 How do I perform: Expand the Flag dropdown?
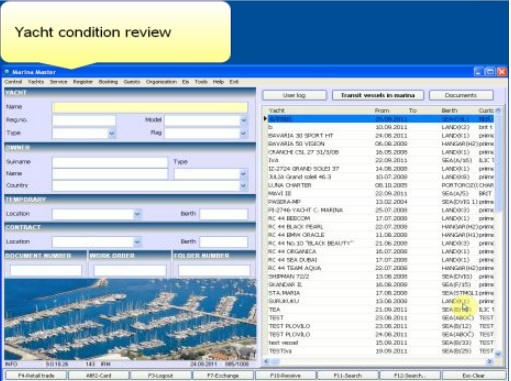point(244,133)
